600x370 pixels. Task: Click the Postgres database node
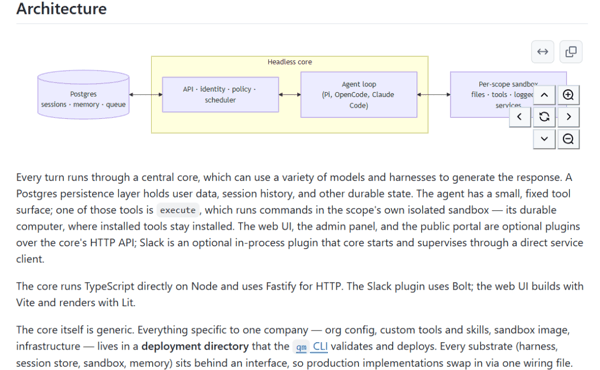coord(83,95)
